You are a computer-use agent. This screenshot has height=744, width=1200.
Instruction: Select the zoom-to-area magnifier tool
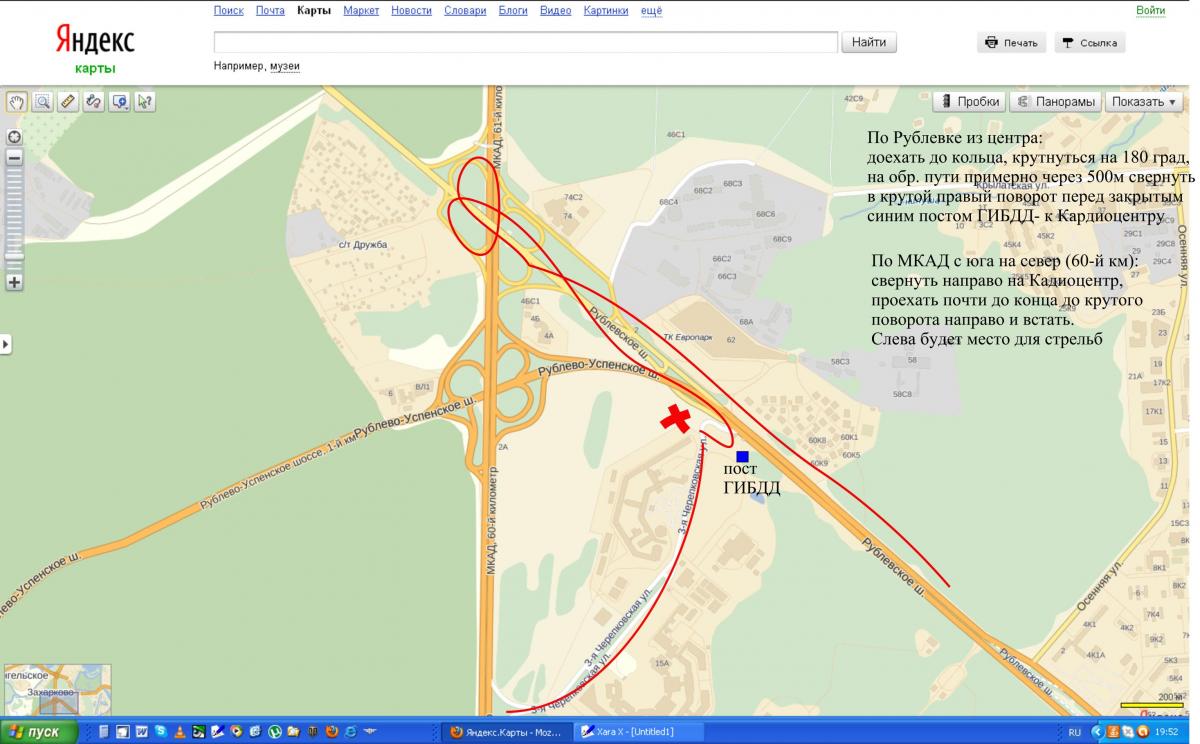pyautogui.click(x=43, y=101)
